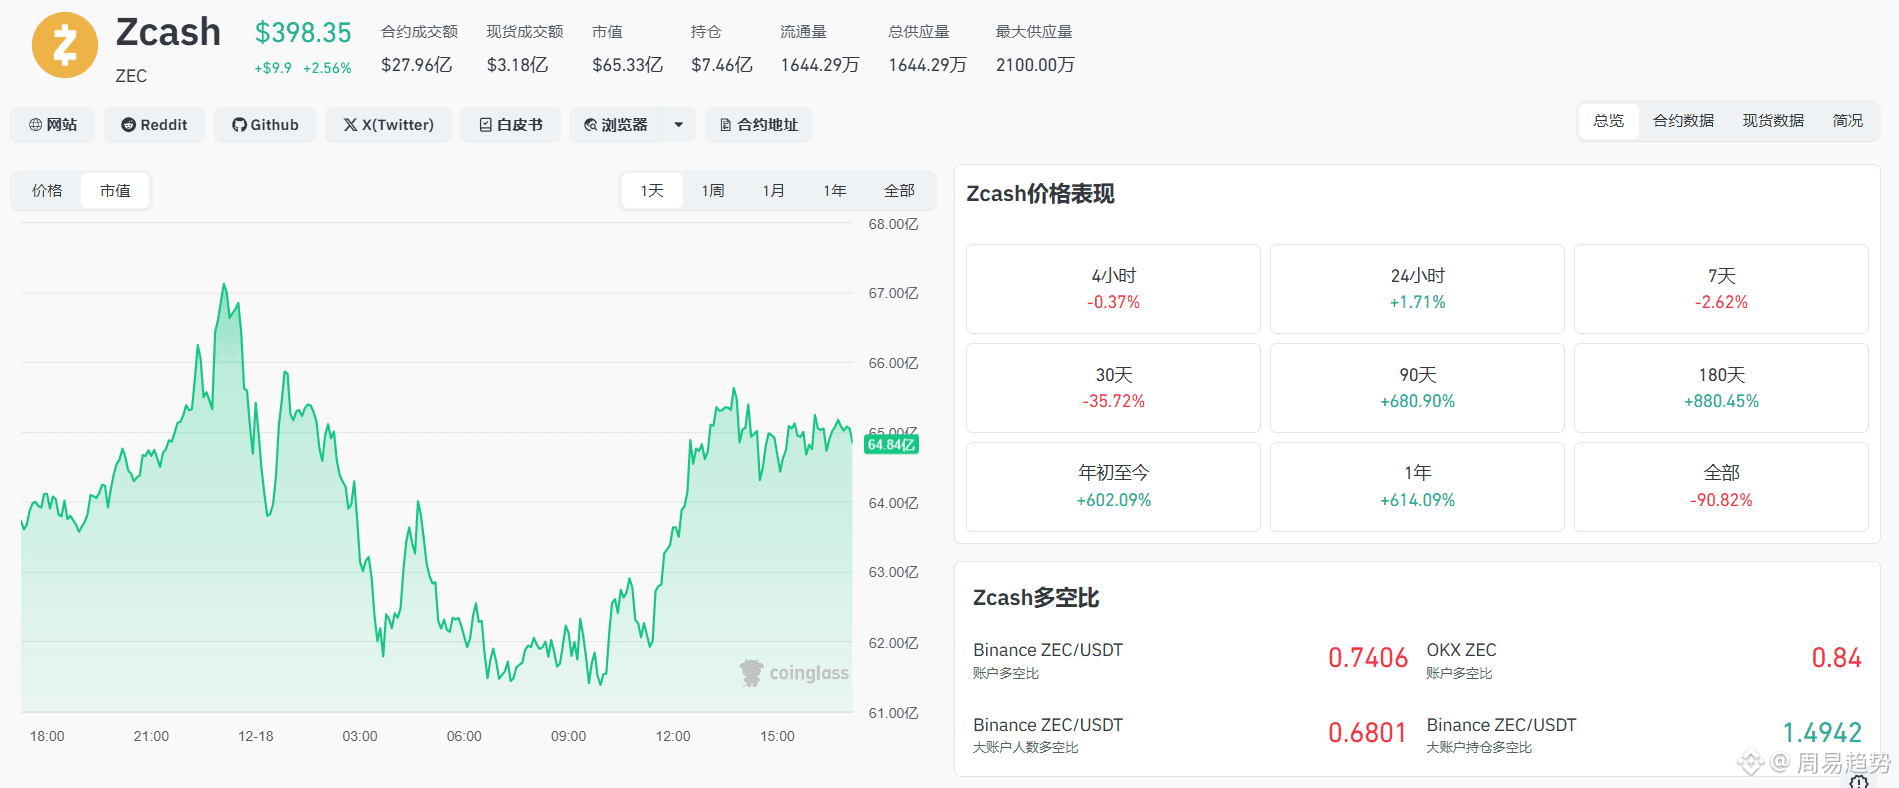Click the 64.84亿 current value marker on chart
Viewport: 1899px width, 788px height.
pos(891,445)
